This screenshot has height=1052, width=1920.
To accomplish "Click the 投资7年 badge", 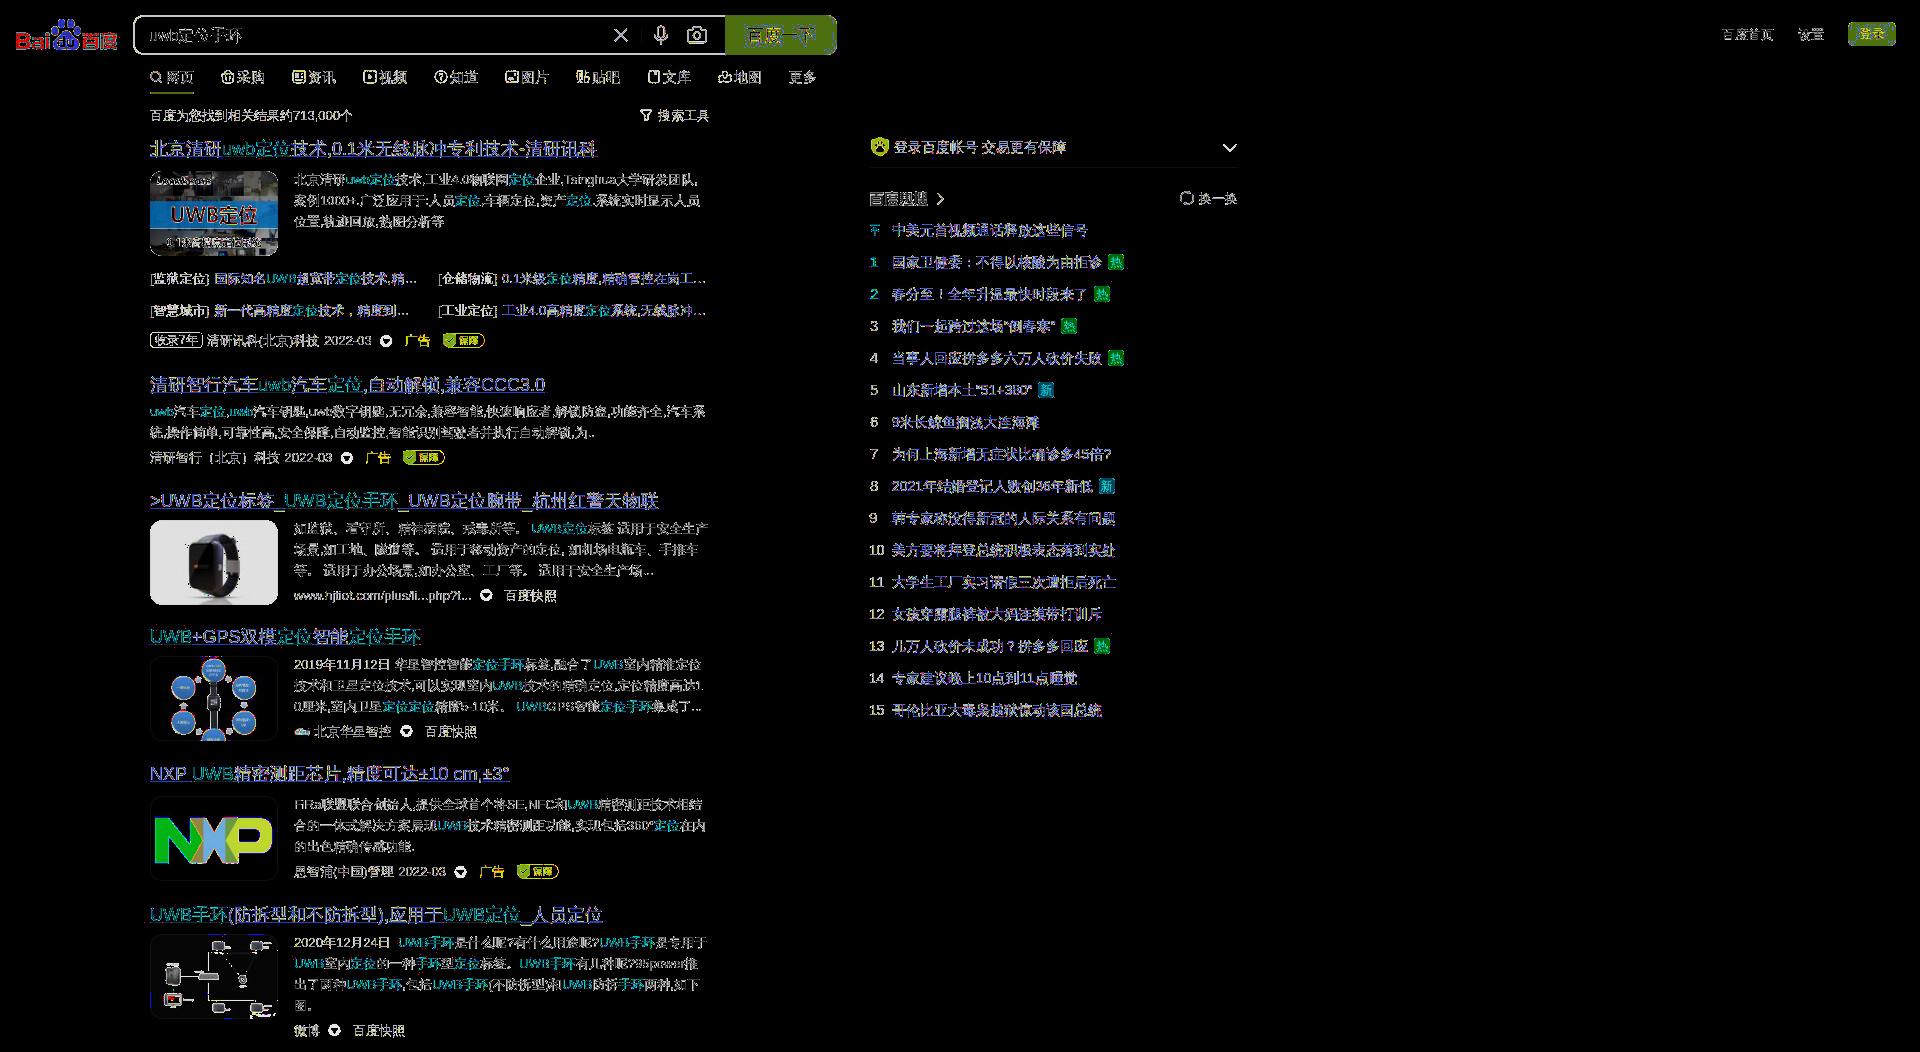I will pyautogui.click(x=176, y=341).
